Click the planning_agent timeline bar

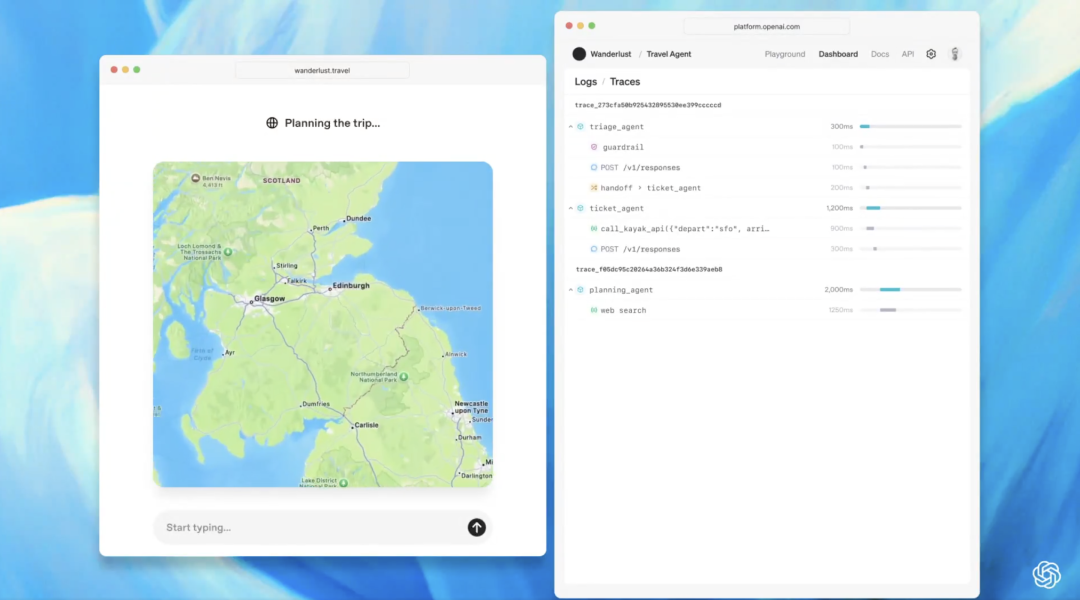[x=911, y=290]
